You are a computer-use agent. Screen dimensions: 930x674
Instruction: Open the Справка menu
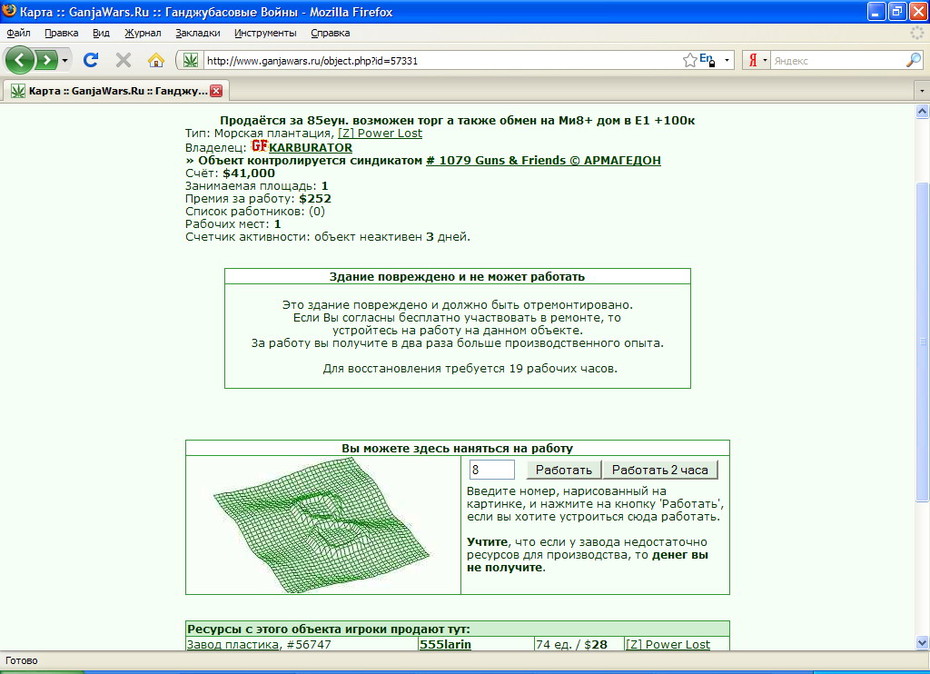point(330,33)
